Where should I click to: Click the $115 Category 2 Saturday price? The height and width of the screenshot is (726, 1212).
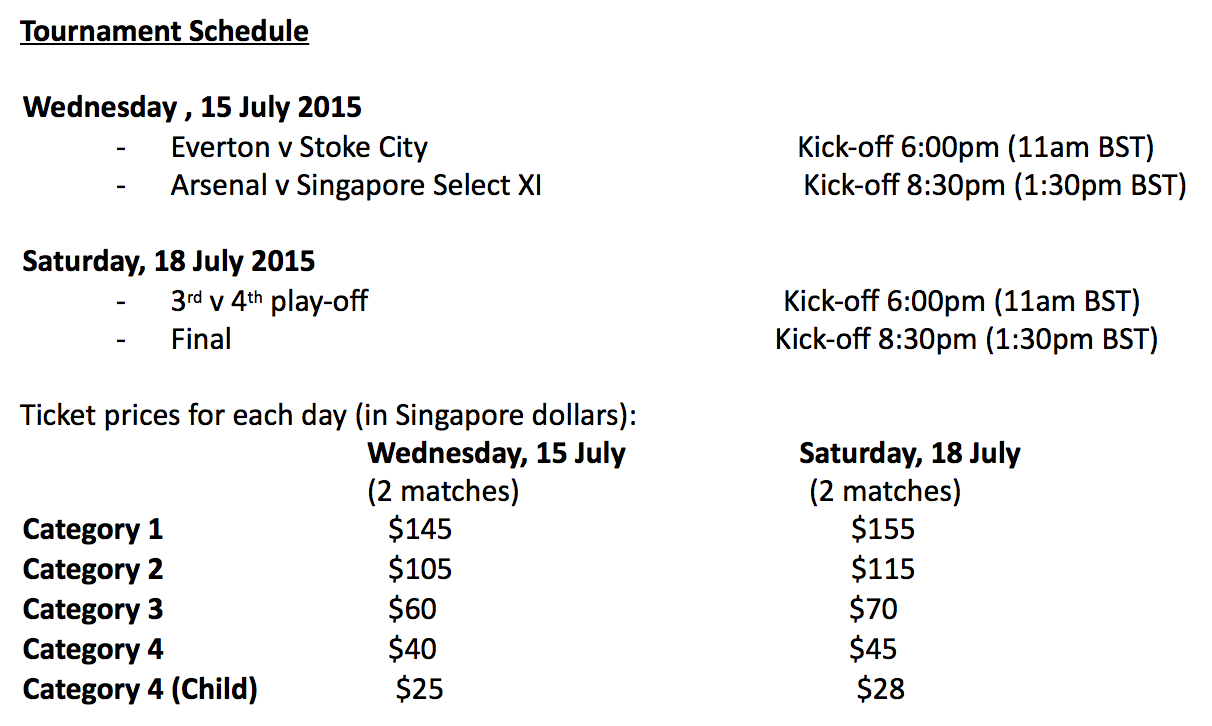click(882, 569)
